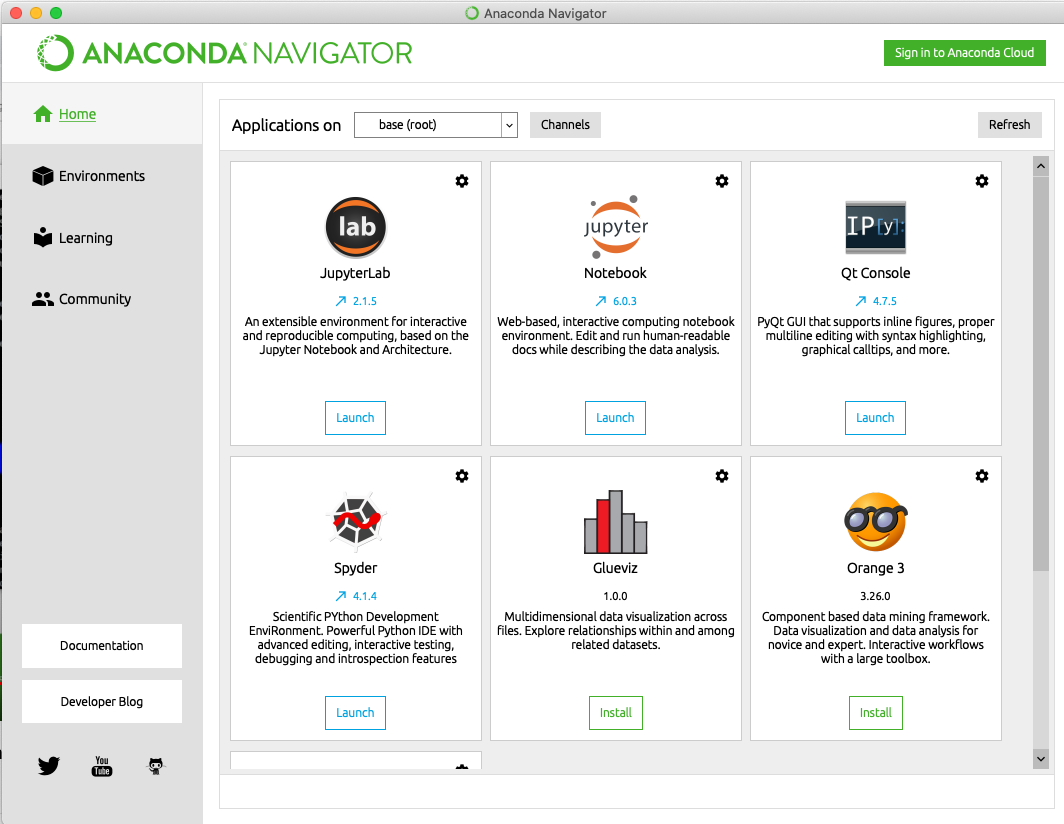
Task: Launch Spyder
Action: pos(356,713)
